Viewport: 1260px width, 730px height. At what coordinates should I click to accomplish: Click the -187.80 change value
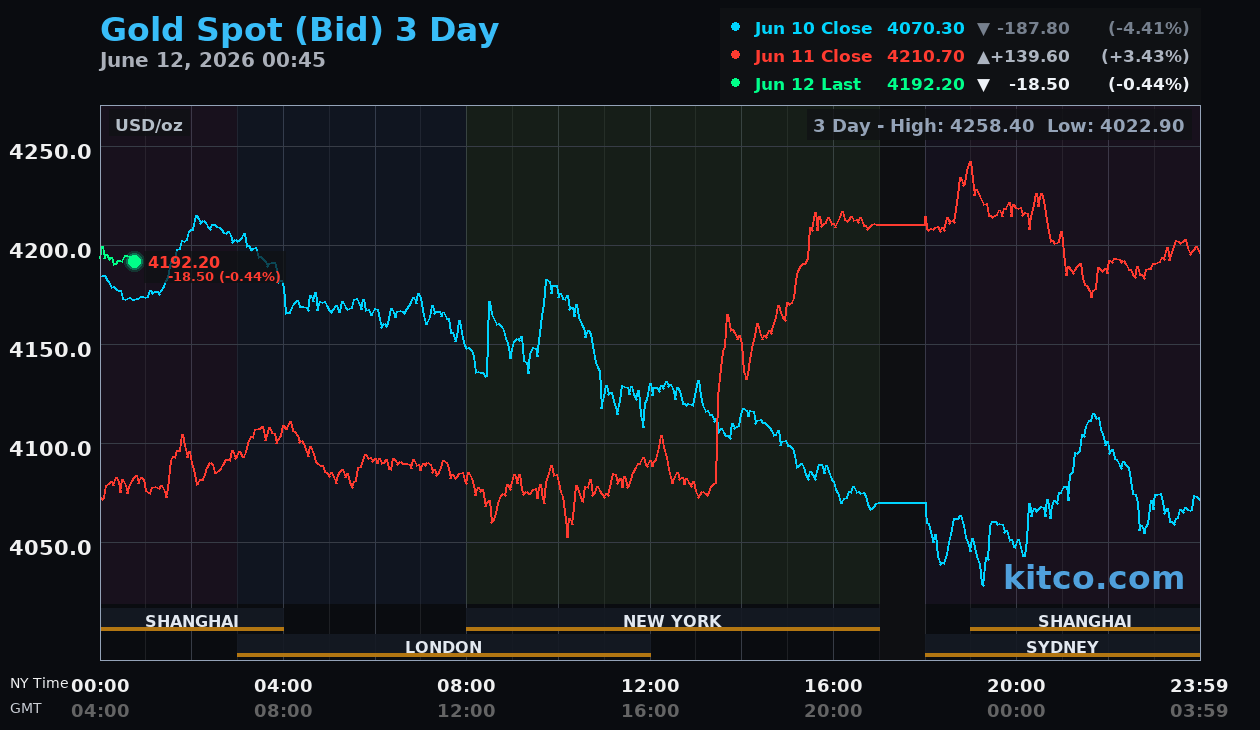[x=1033, y=29]
